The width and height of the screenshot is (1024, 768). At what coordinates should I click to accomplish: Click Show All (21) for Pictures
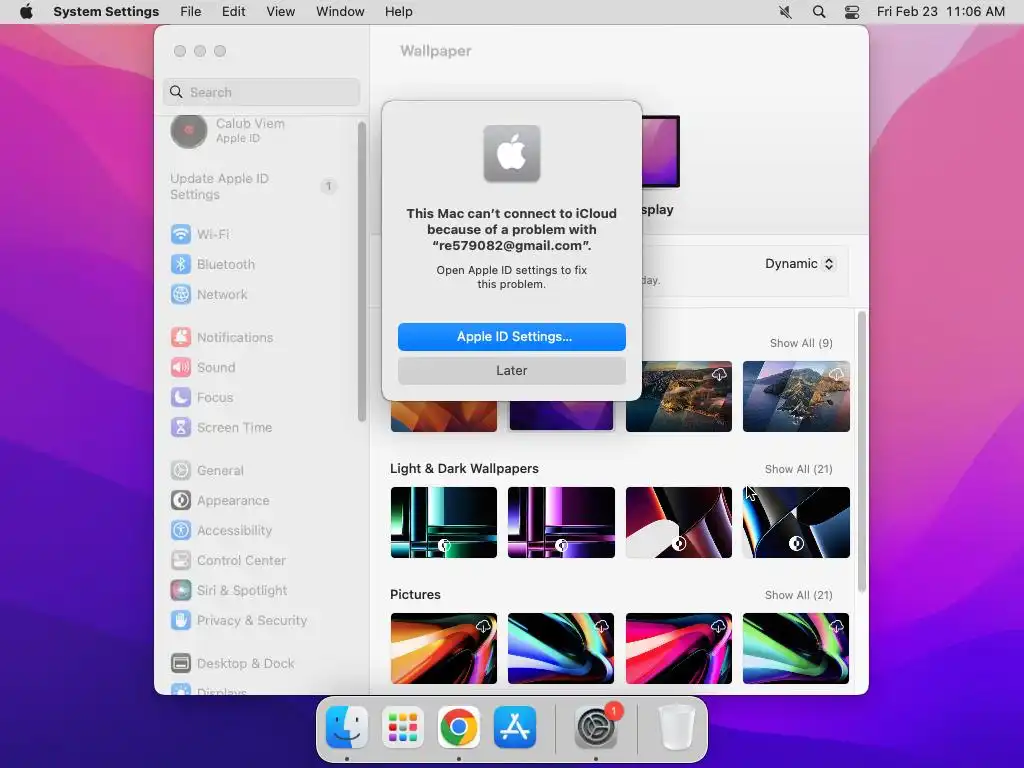(x=799, y=595)
